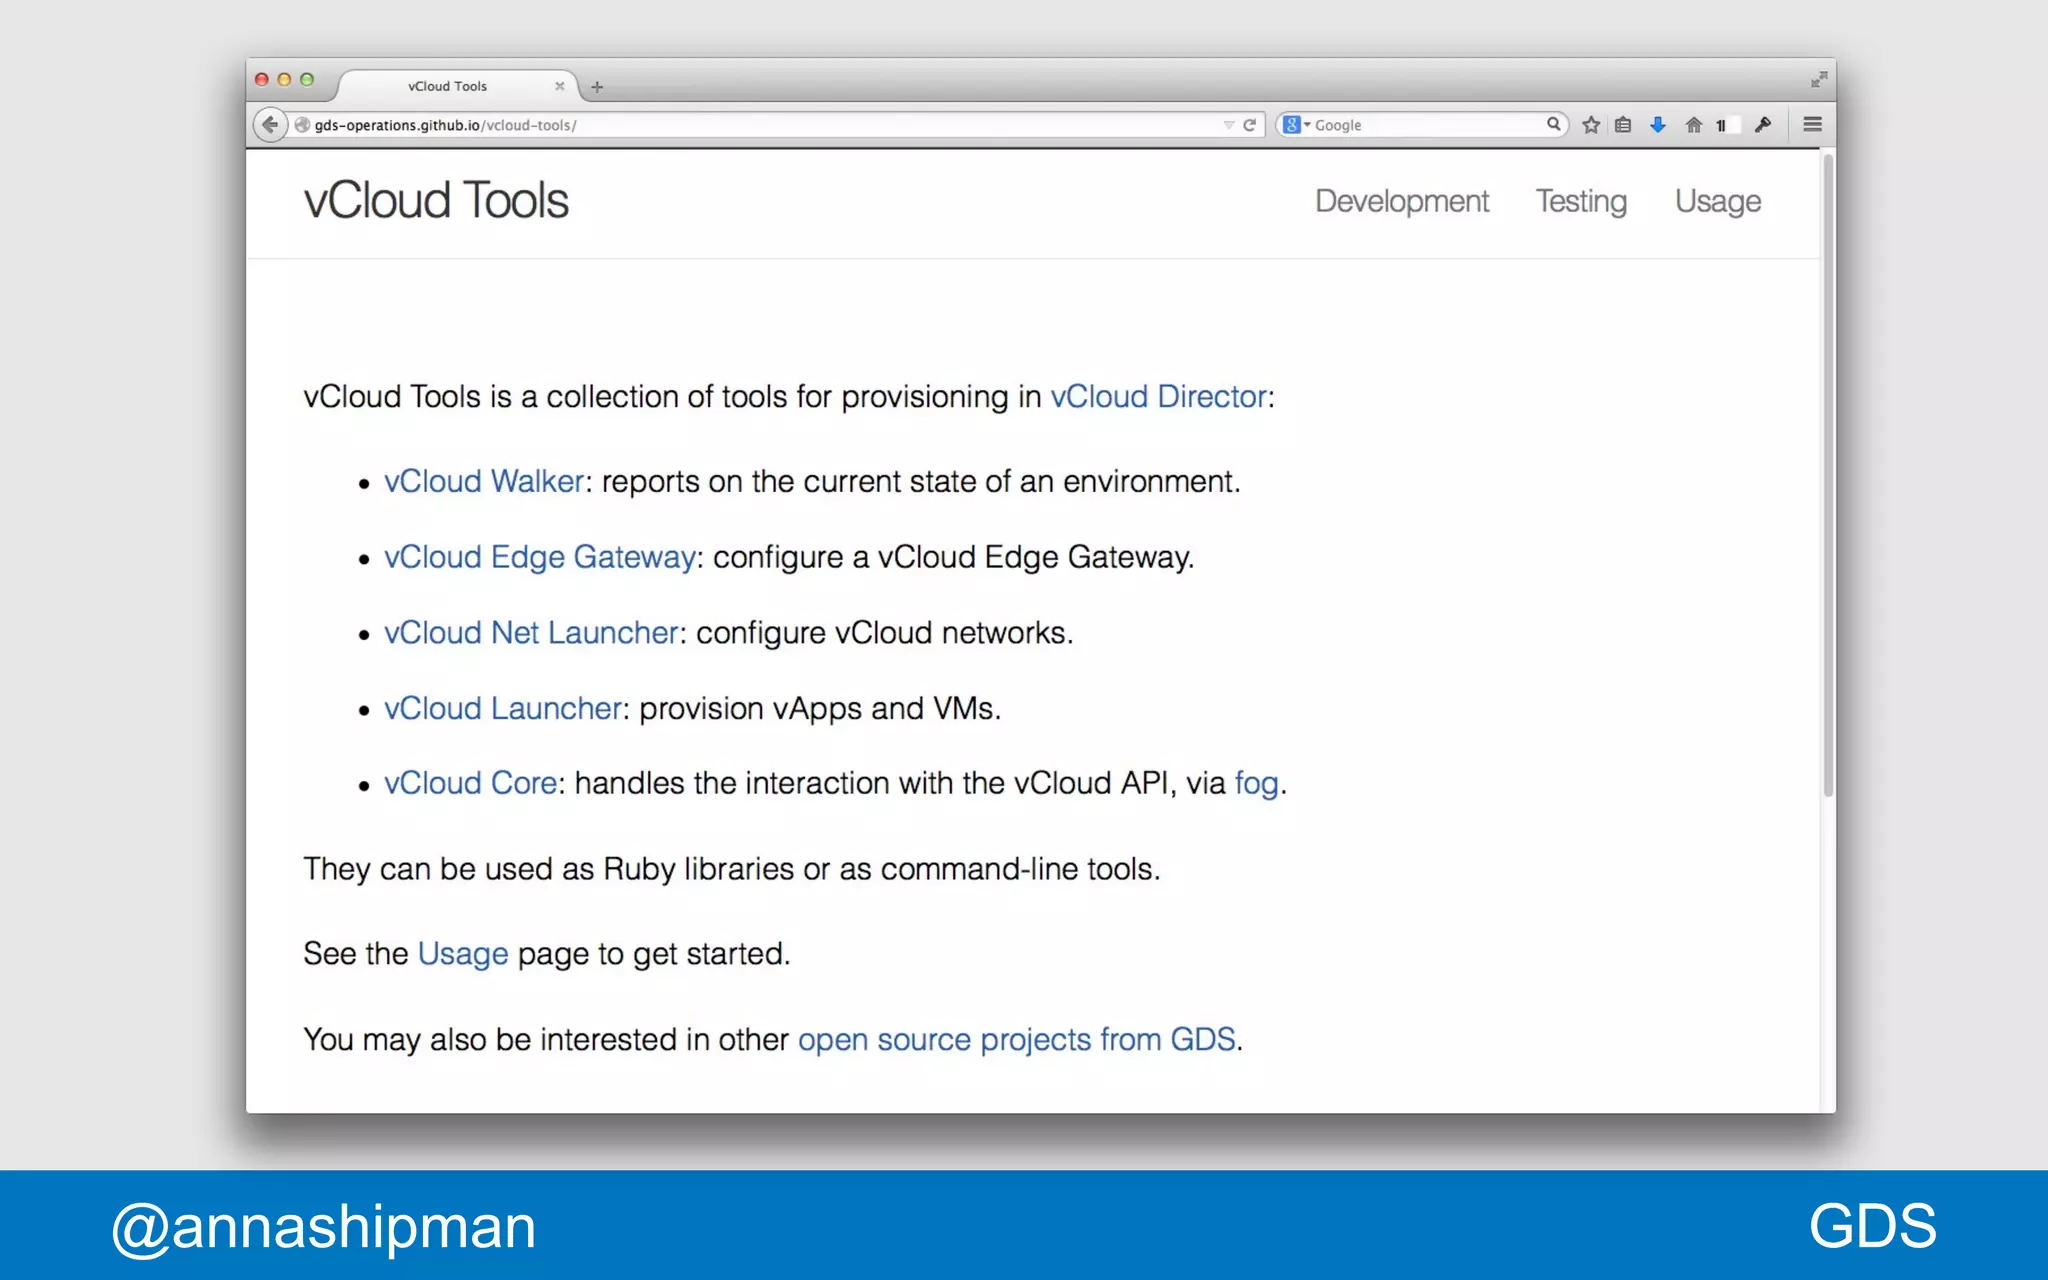Open the hamburger menu in Firefox

point(1812,125)
